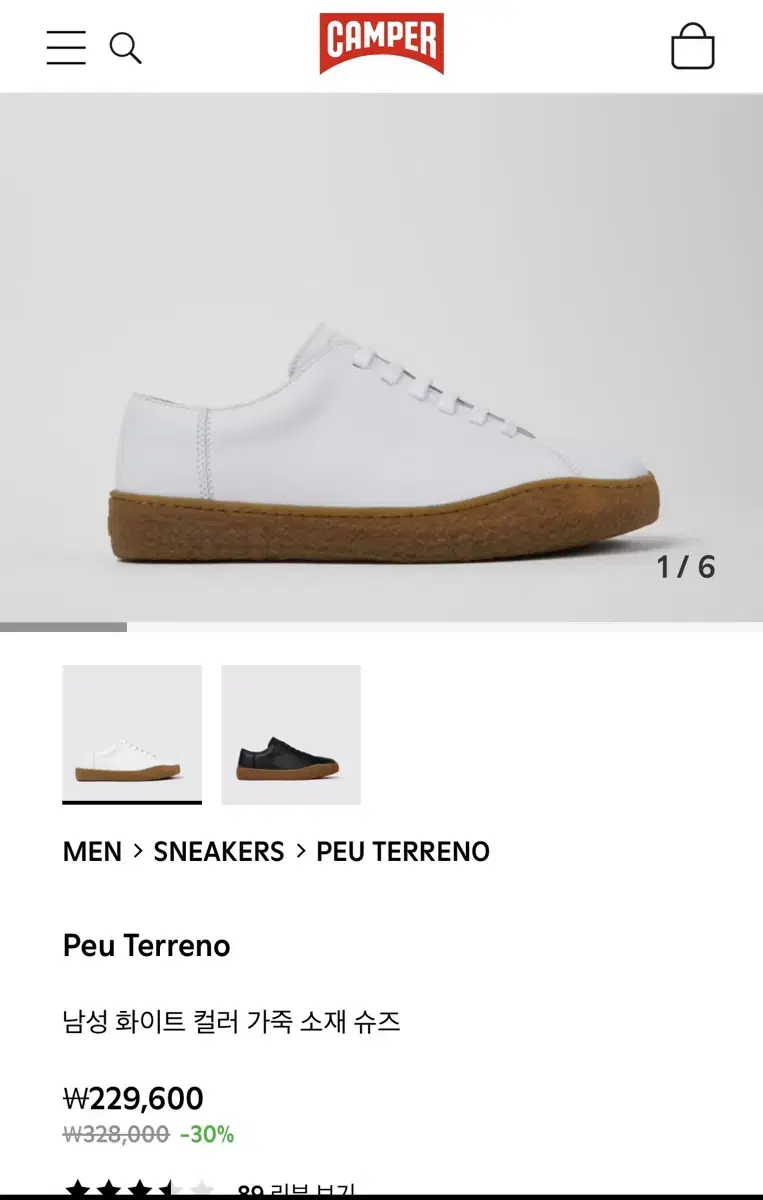Click the green -30% discount label
This screenshot has width=763, height=1200.
tap(207, 1134)
